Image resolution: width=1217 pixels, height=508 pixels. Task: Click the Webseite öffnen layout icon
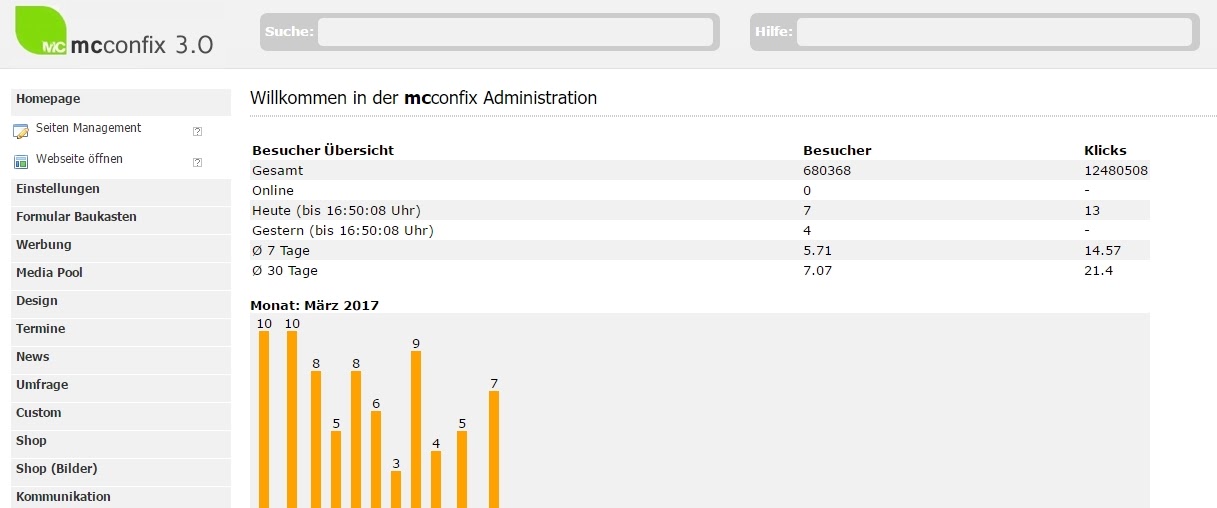click(x=21, y=161)
